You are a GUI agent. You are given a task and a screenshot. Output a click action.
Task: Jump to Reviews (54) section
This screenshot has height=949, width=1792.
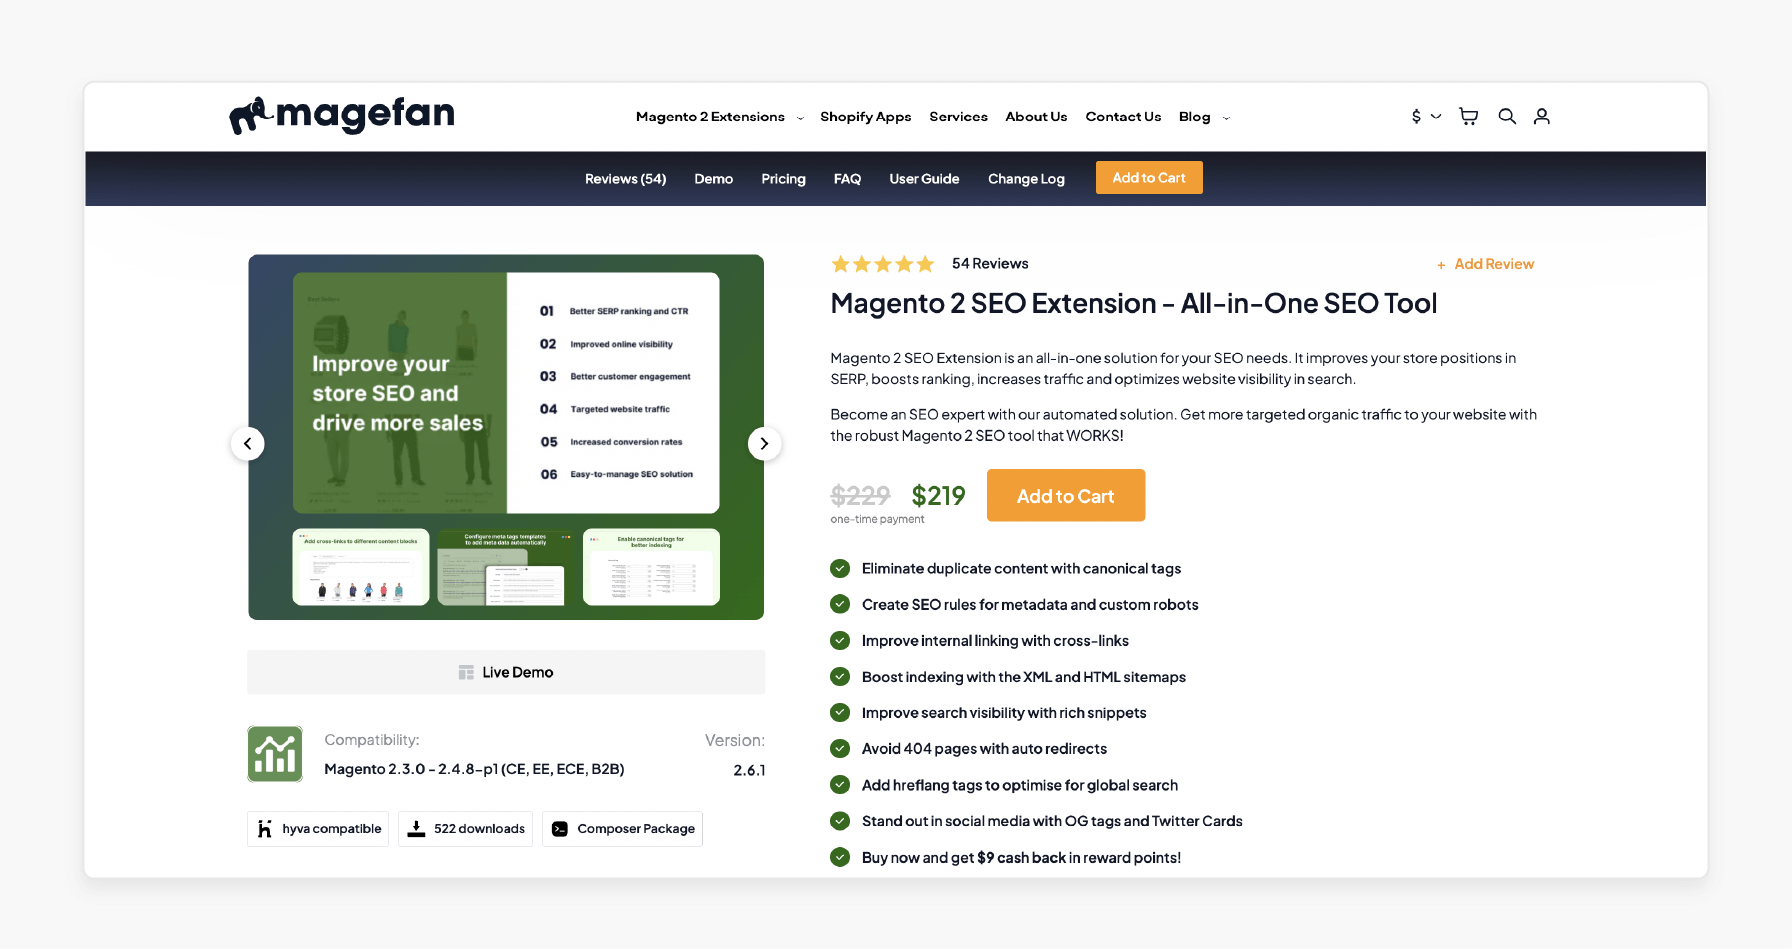[x=625, y=179]
